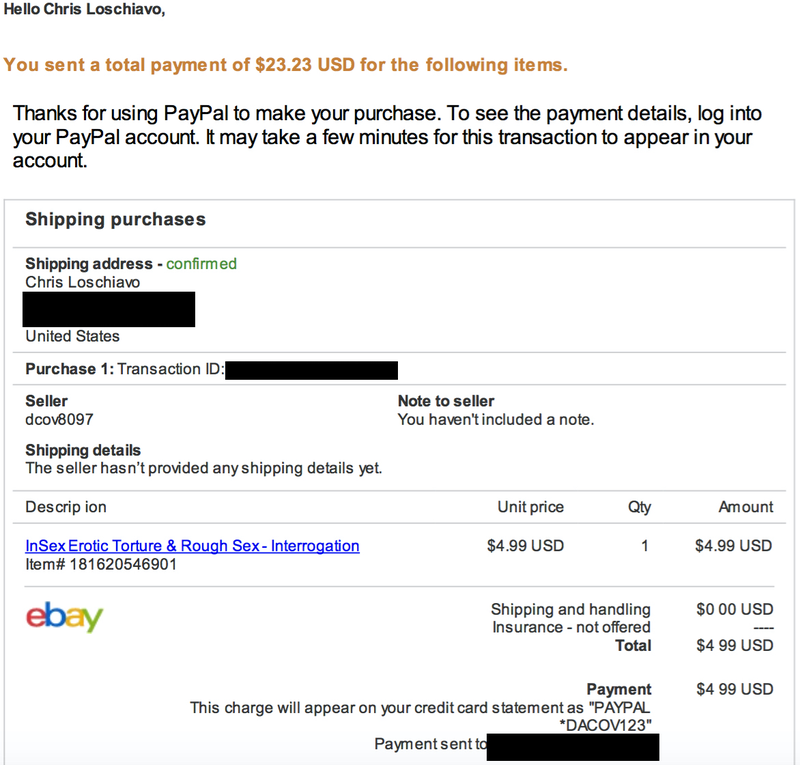Screen dimensions: 800x765
Task: Click the Total amount $4.99 USD
Action: (735, 646)
